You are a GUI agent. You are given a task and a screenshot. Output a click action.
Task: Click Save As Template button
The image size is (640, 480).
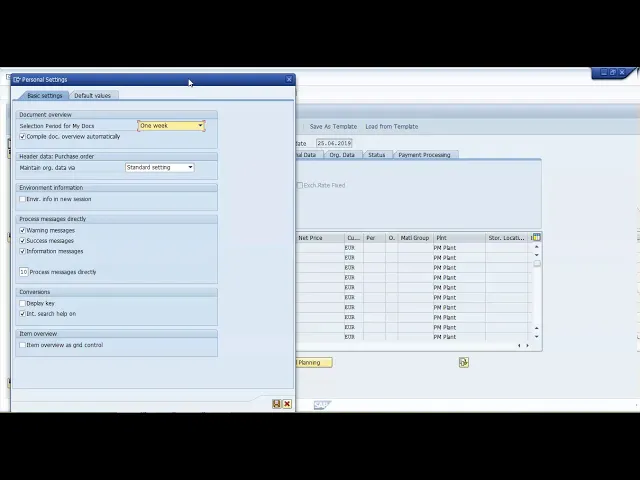(x=333, y=127)
